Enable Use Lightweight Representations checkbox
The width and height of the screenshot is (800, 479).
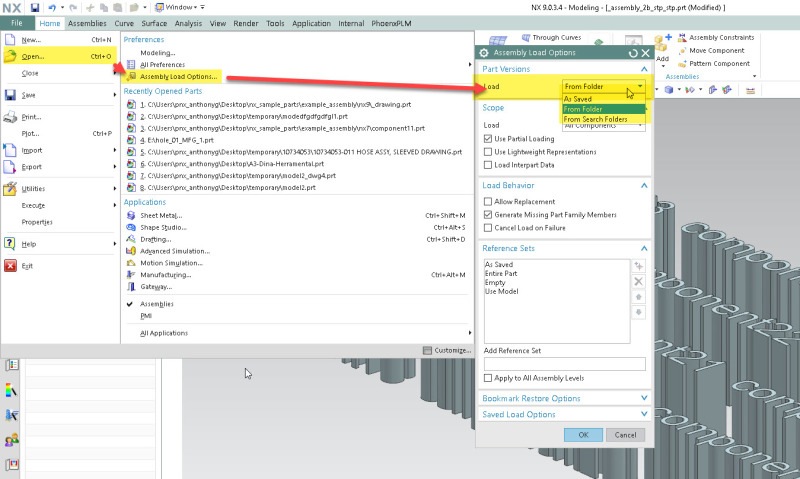click(488, 152)
